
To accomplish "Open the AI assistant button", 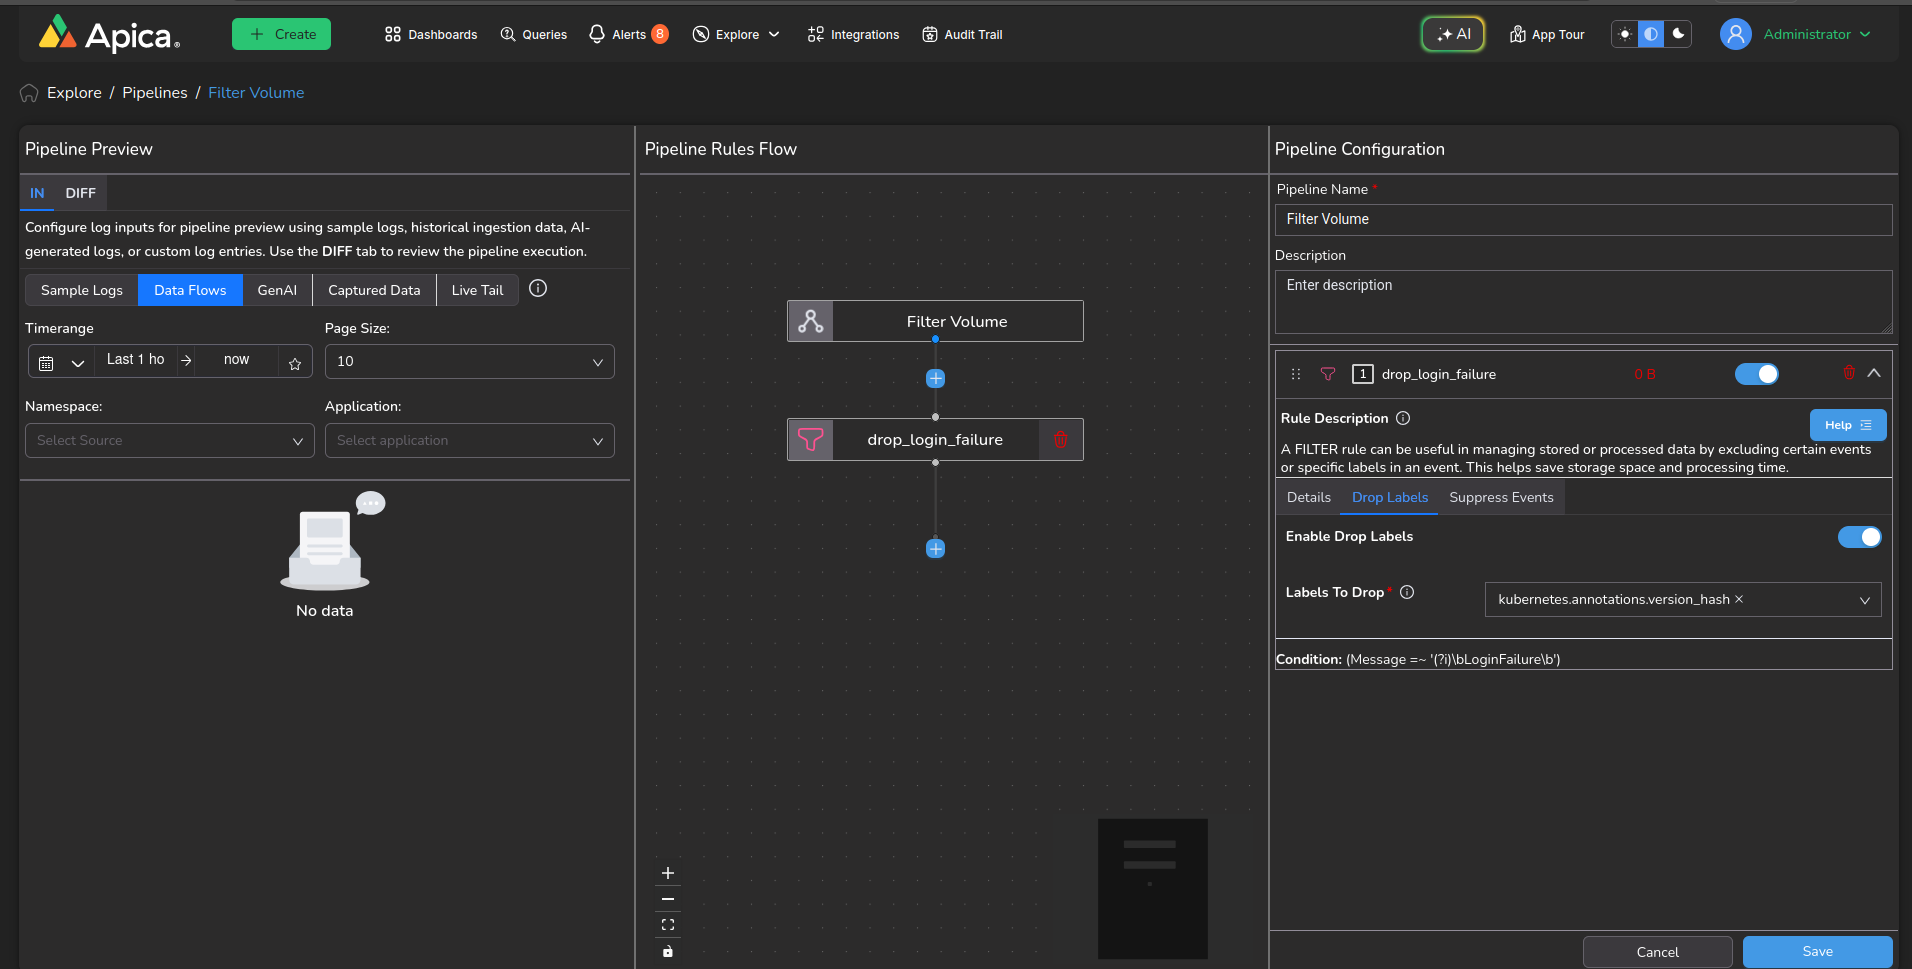I will [1453, 34].
